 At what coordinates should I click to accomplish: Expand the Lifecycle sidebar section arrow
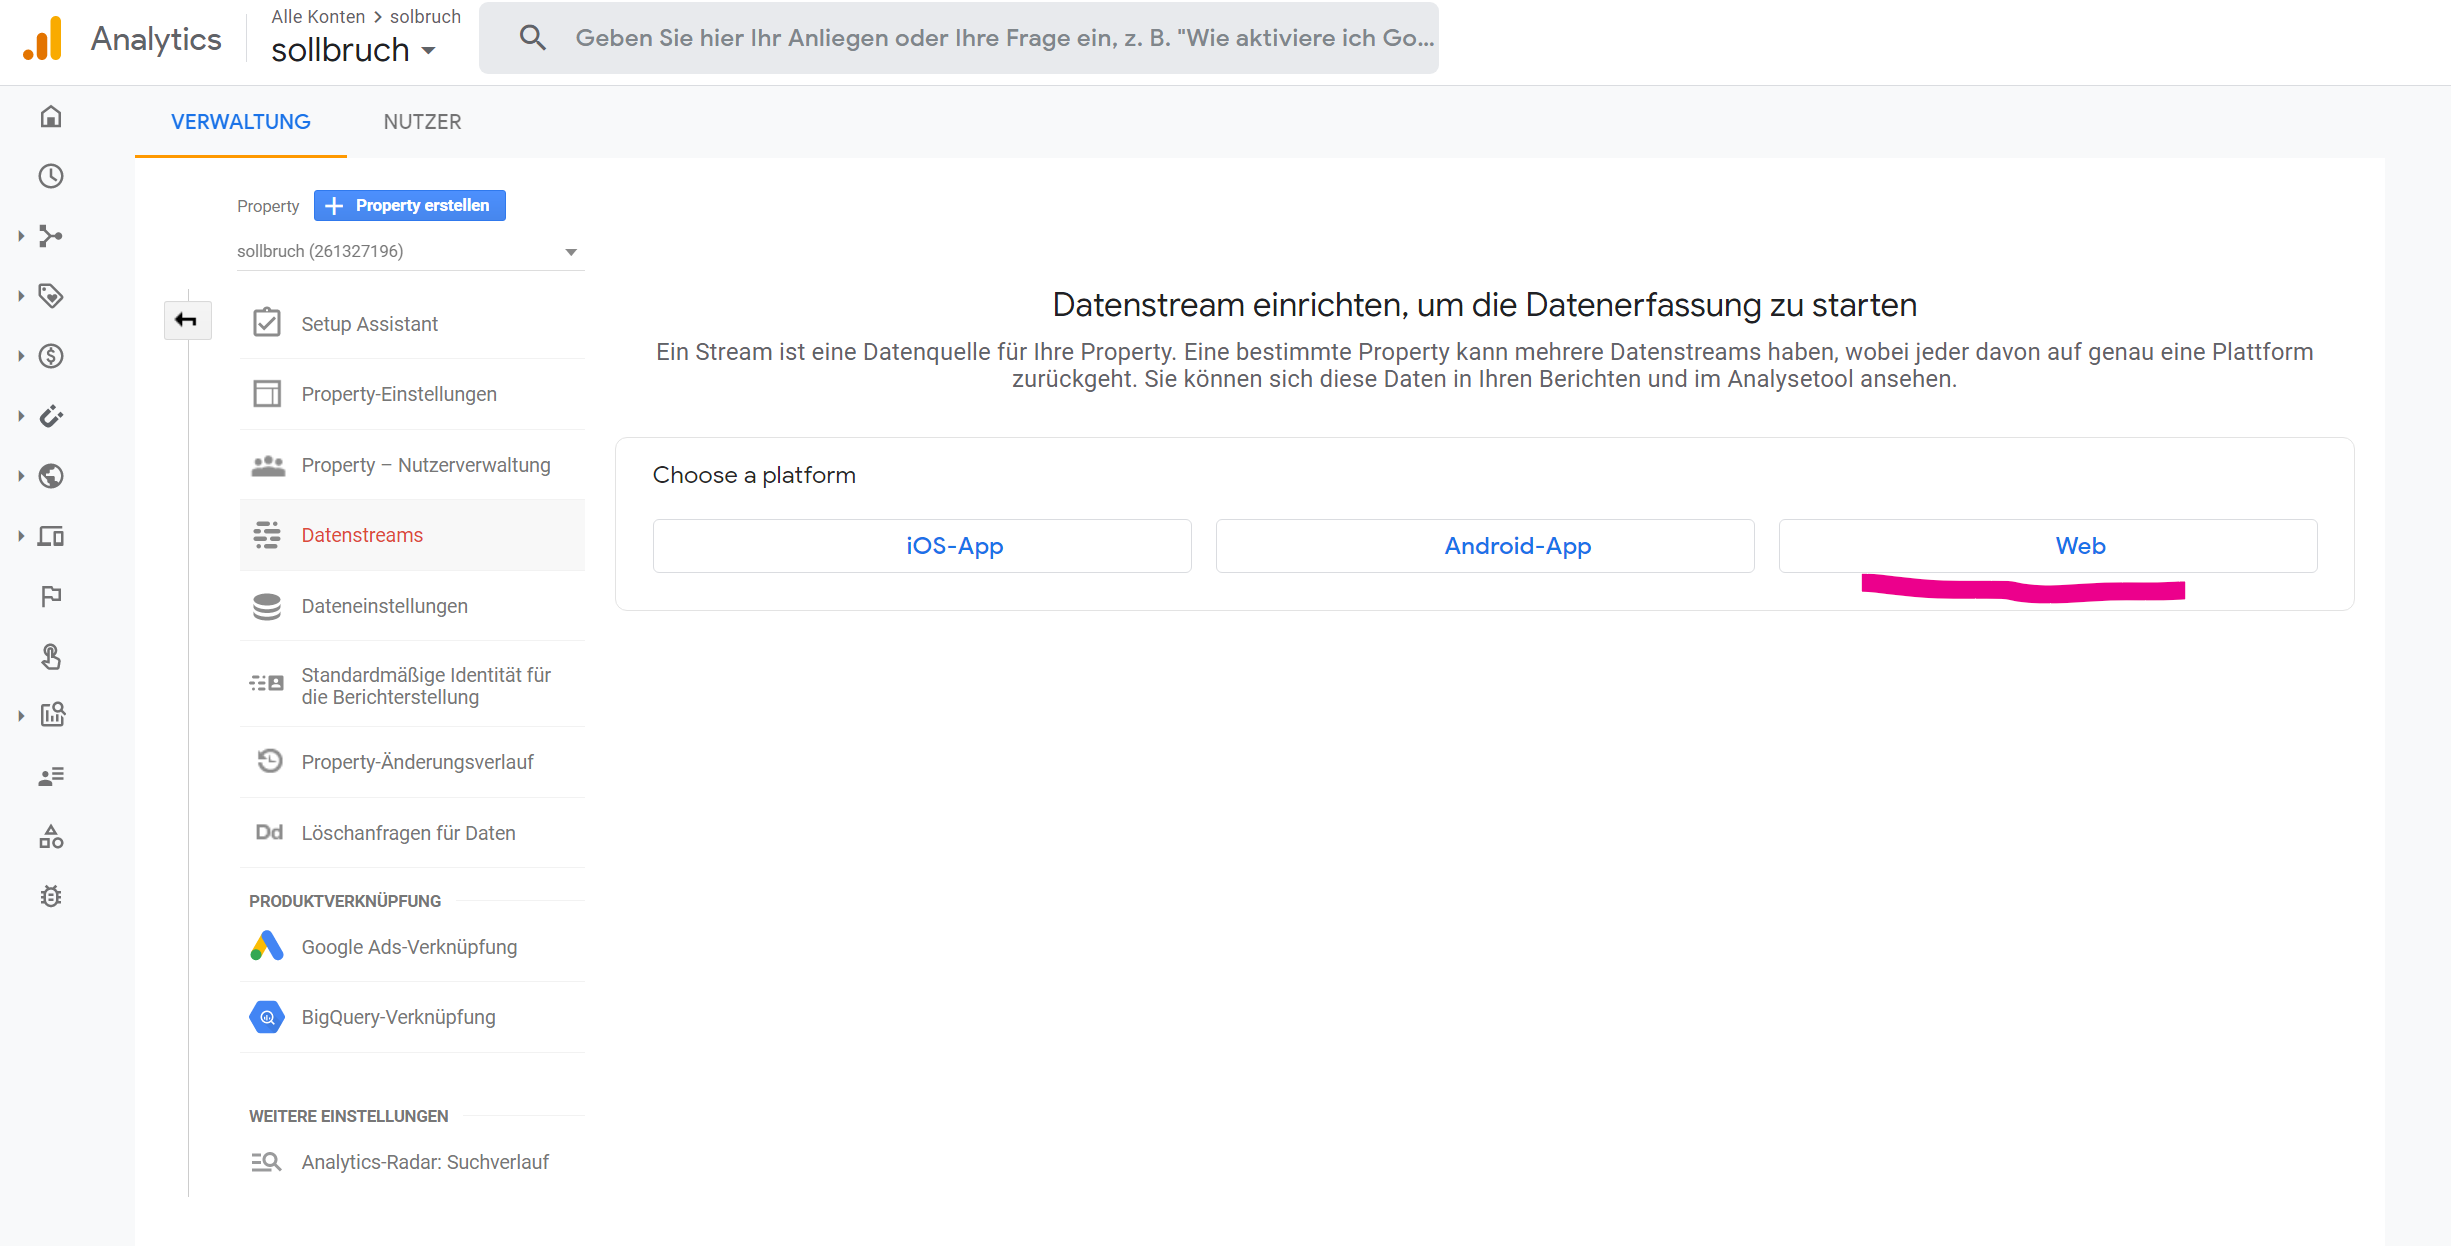click(x=21, y=236)
